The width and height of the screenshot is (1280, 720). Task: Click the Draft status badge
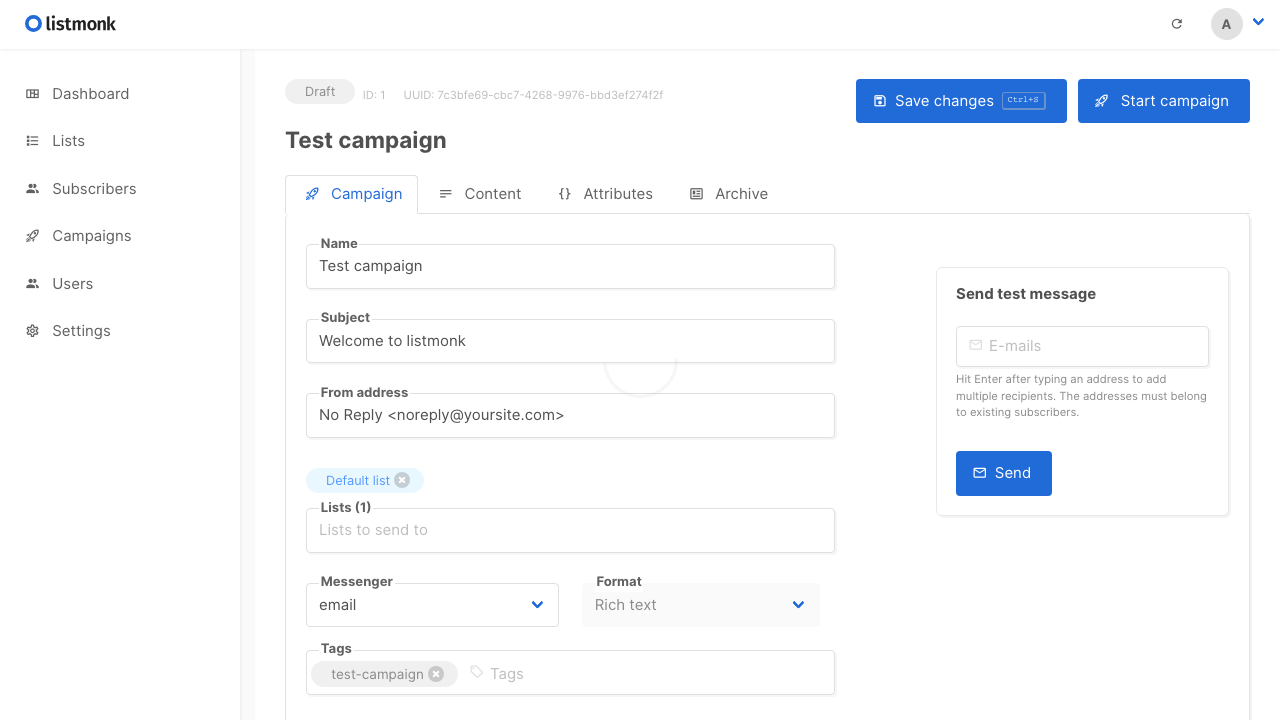pyautogui.click(x=320, y=92)
